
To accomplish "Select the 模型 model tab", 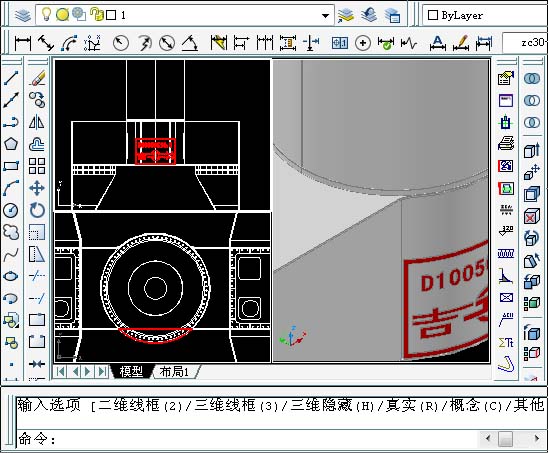I will point(131,372).
